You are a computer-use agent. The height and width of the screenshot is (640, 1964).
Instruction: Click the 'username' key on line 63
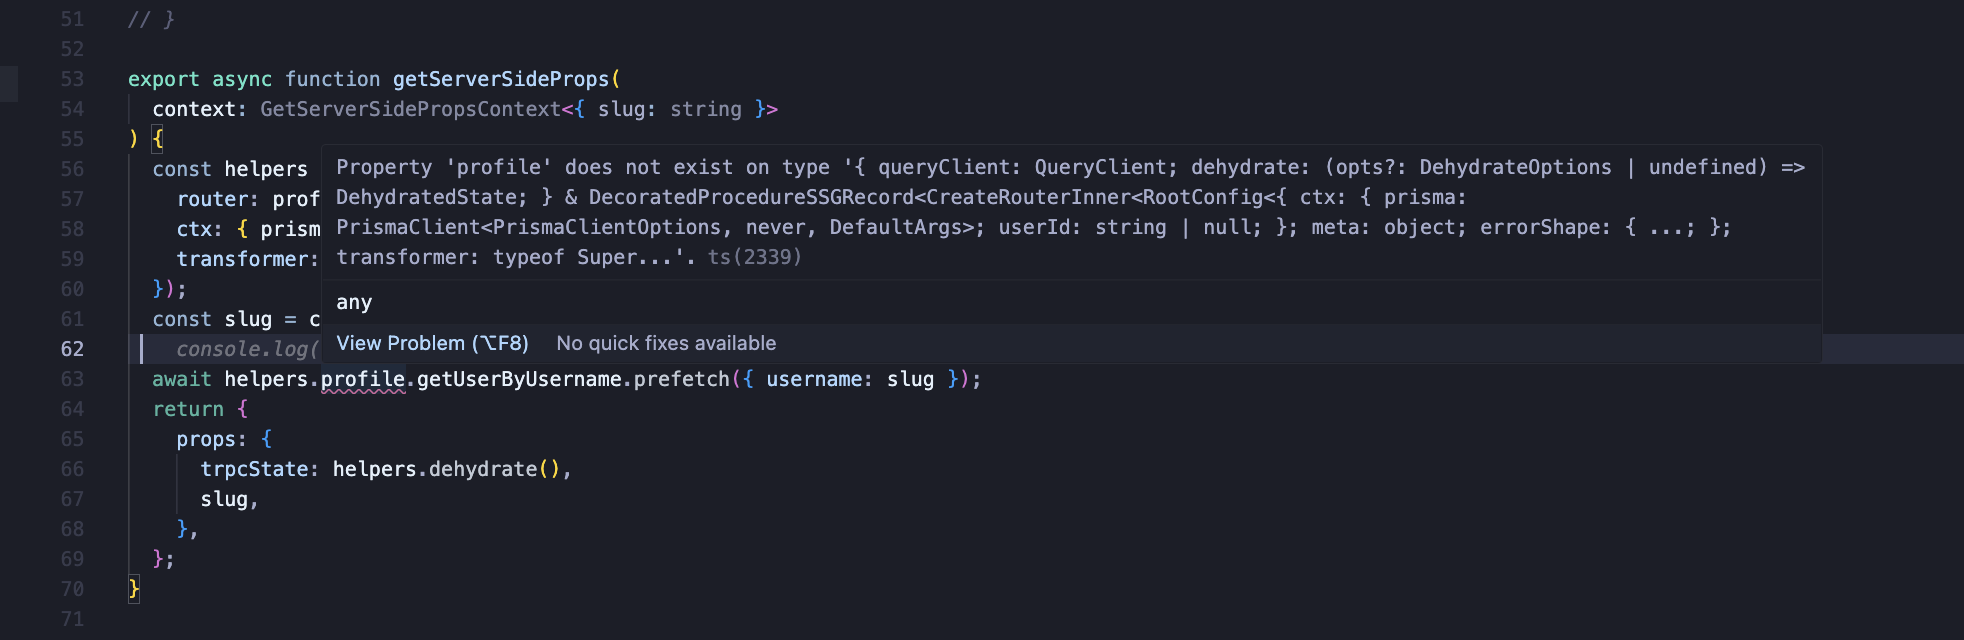point(814,379)
